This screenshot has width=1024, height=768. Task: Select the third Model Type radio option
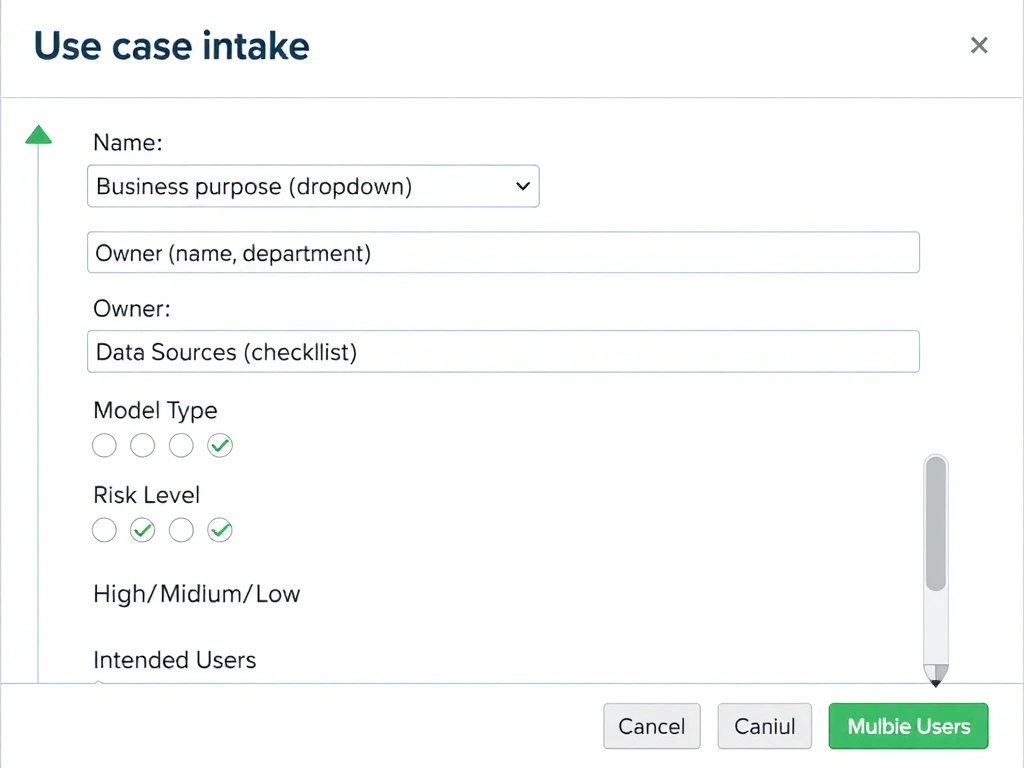click(181, 445)
